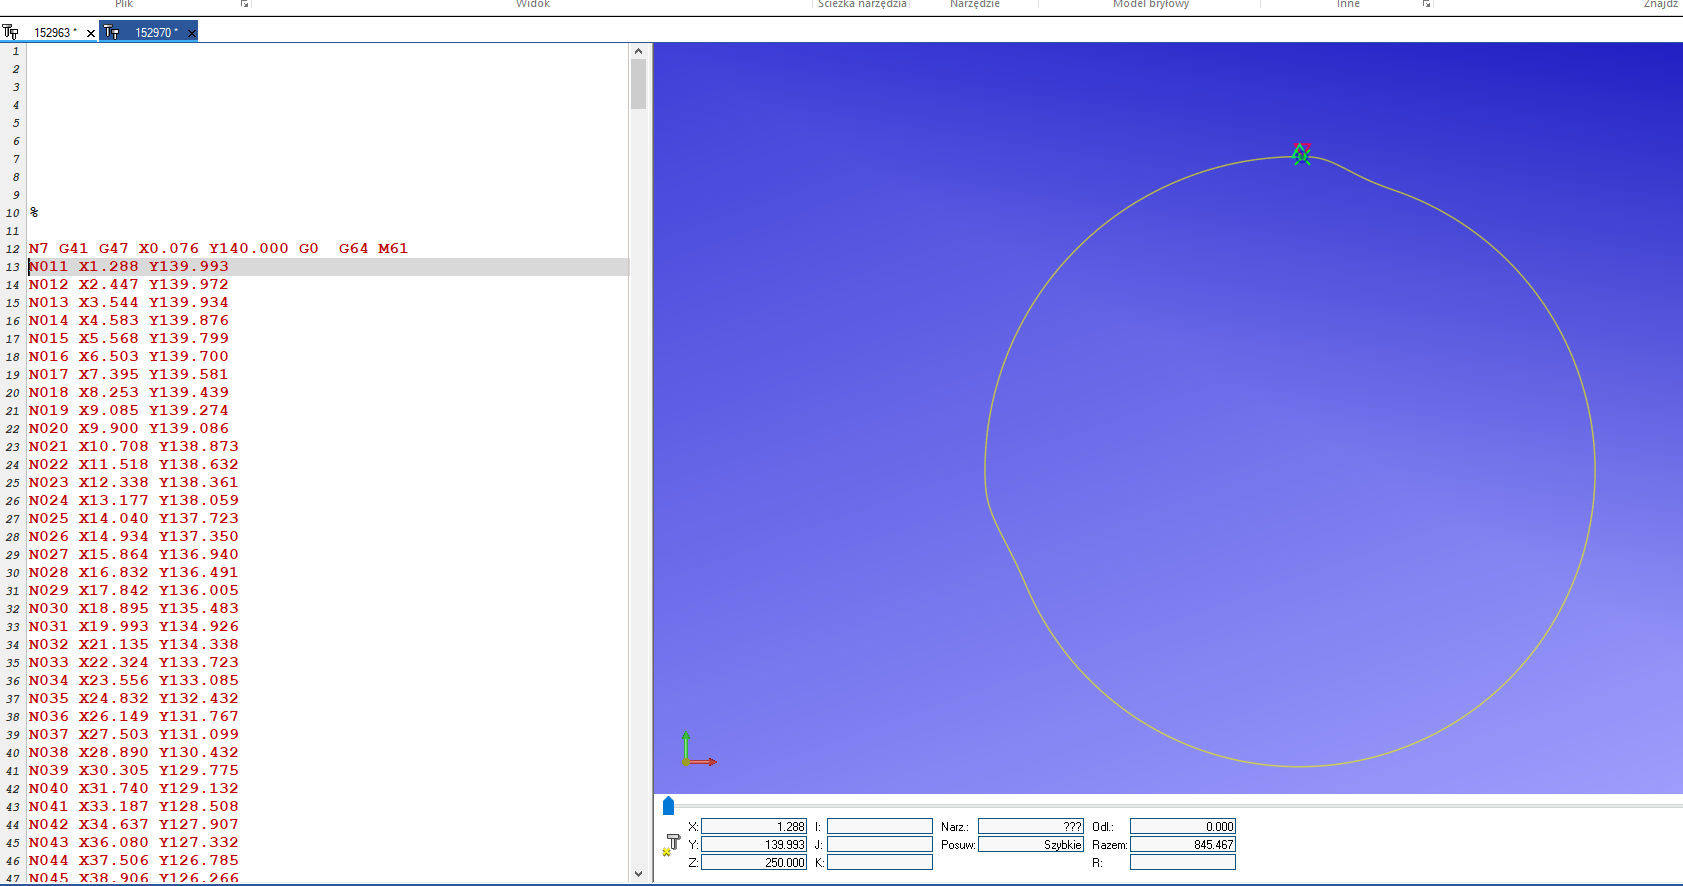Click the % program start line

(34, 212)
